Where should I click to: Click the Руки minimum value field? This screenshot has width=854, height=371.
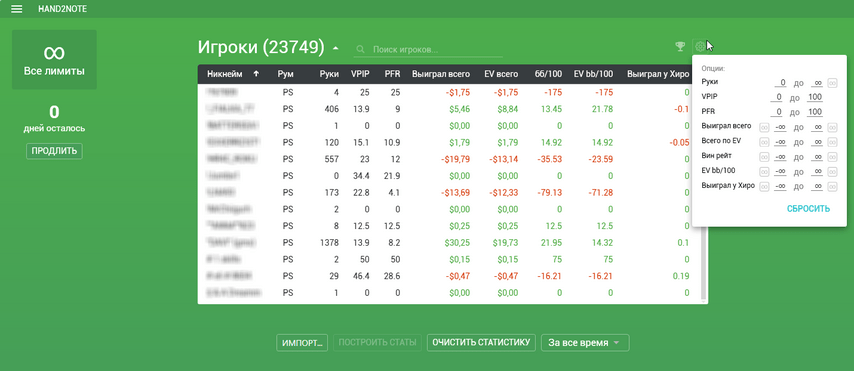(780, 83)
